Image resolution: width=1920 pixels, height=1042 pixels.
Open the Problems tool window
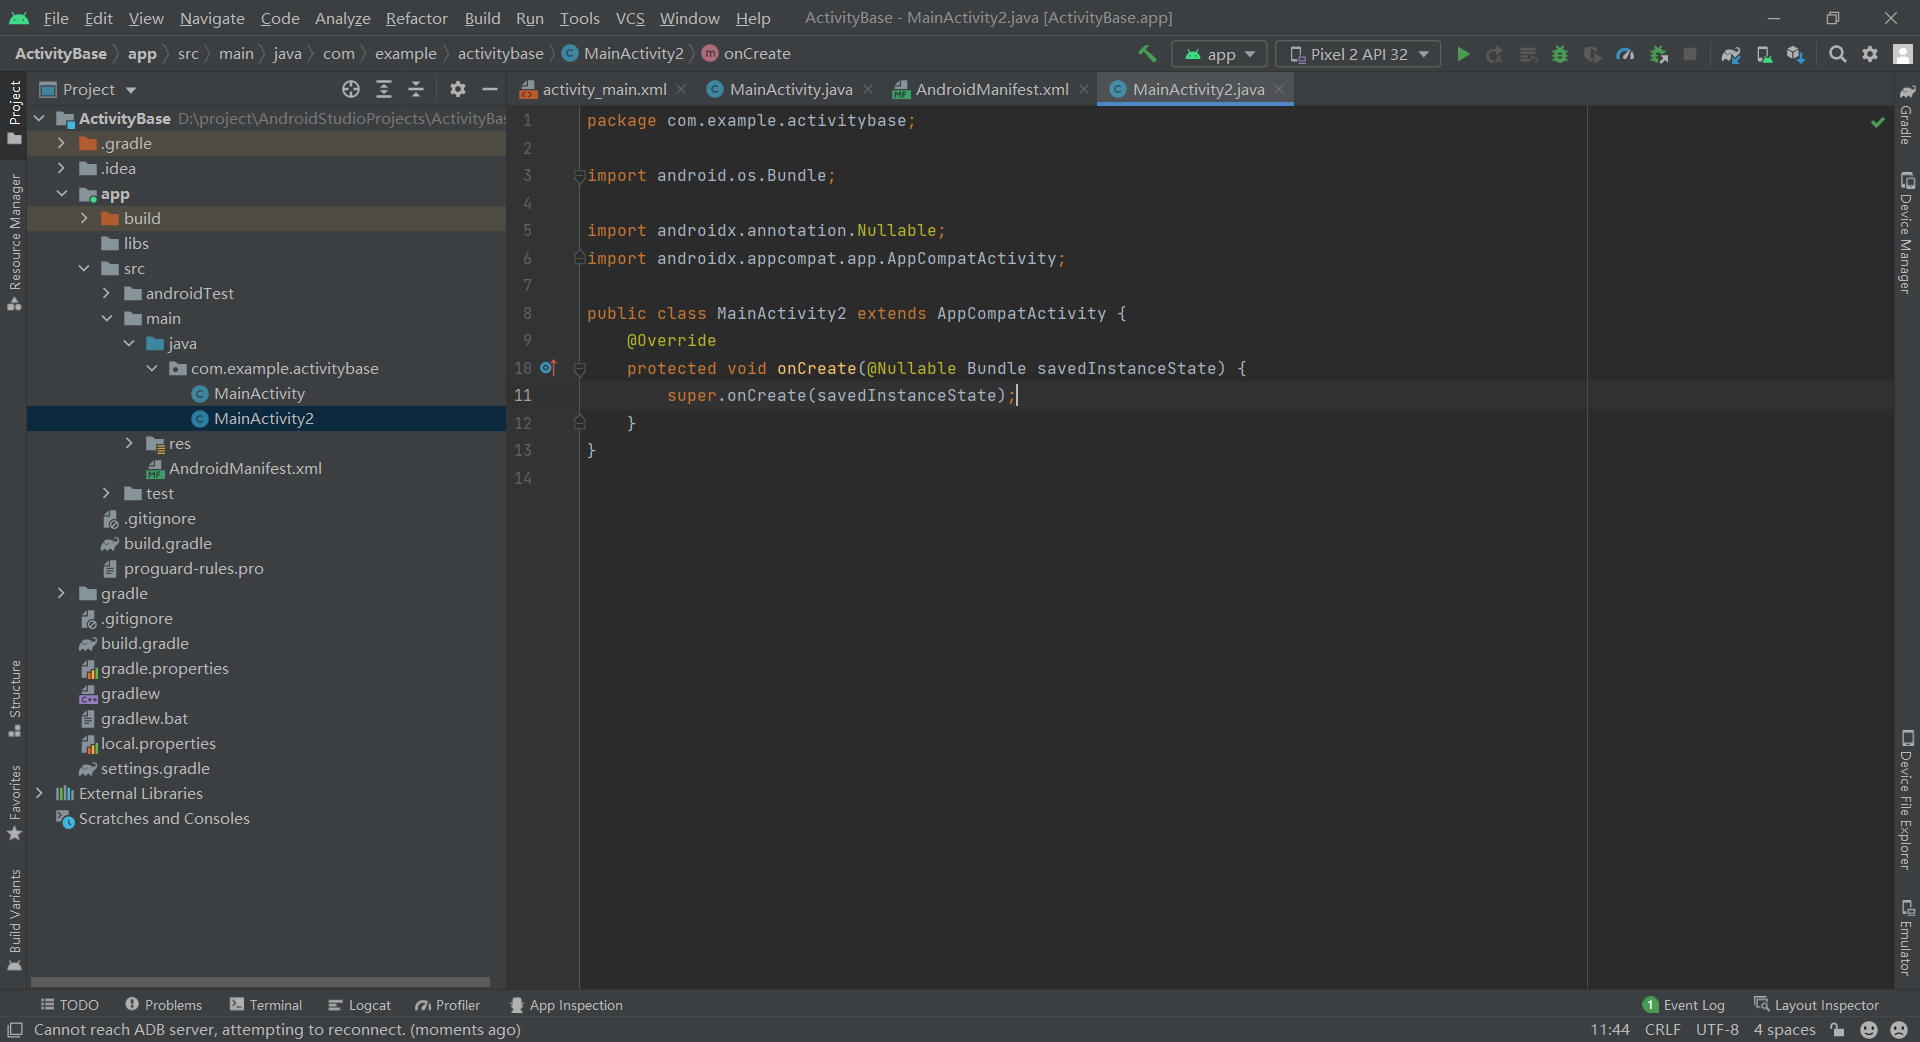(x=164, y=1005)
